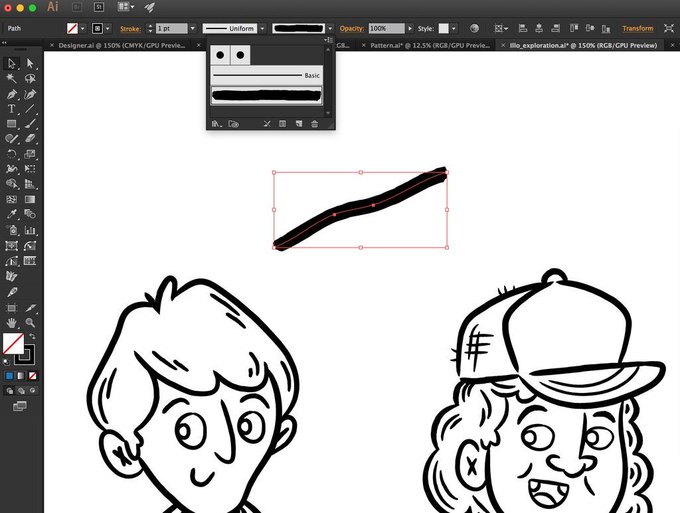Select the Basic brush in list

click(x=266, y=75)
